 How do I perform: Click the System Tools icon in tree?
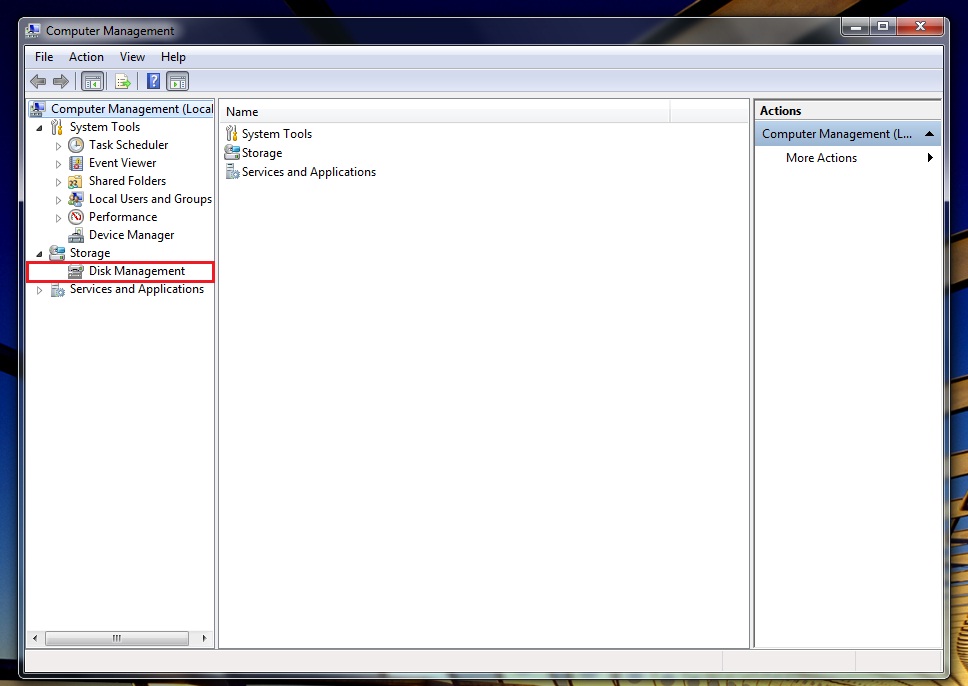point(57,127)
